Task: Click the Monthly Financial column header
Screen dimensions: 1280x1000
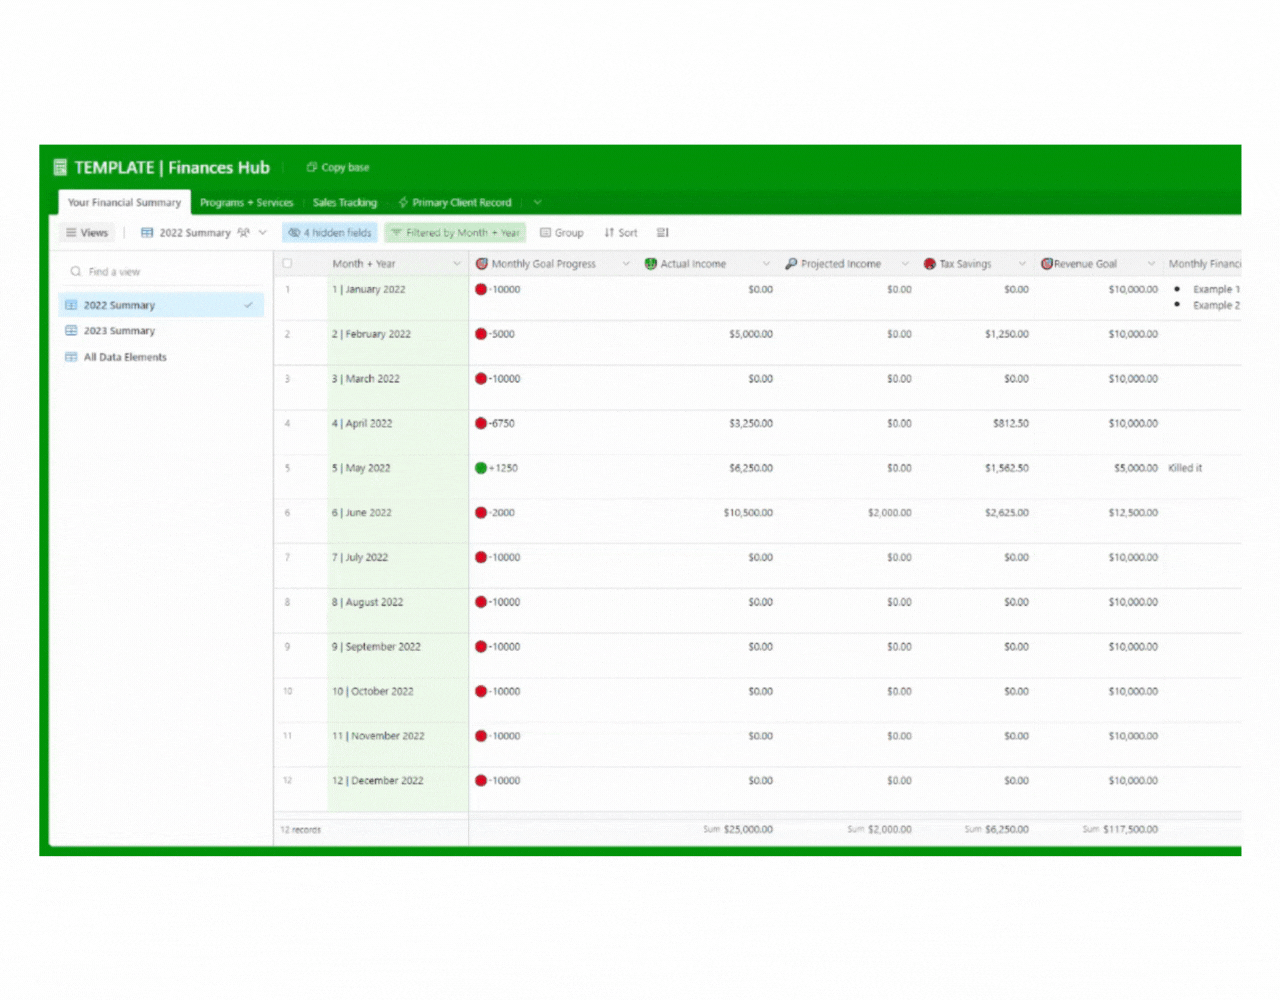Action: 1203,264
